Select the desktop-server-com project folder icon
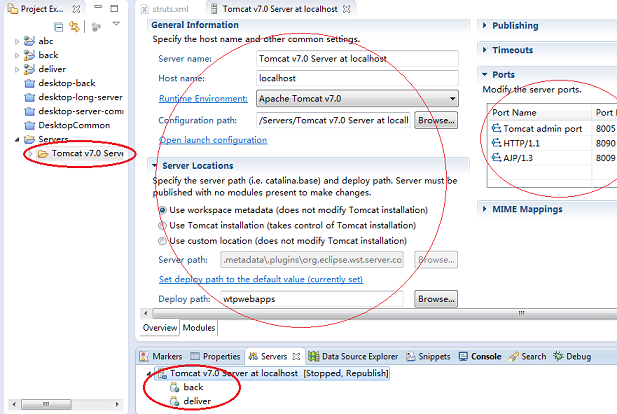 pos(30,111)
